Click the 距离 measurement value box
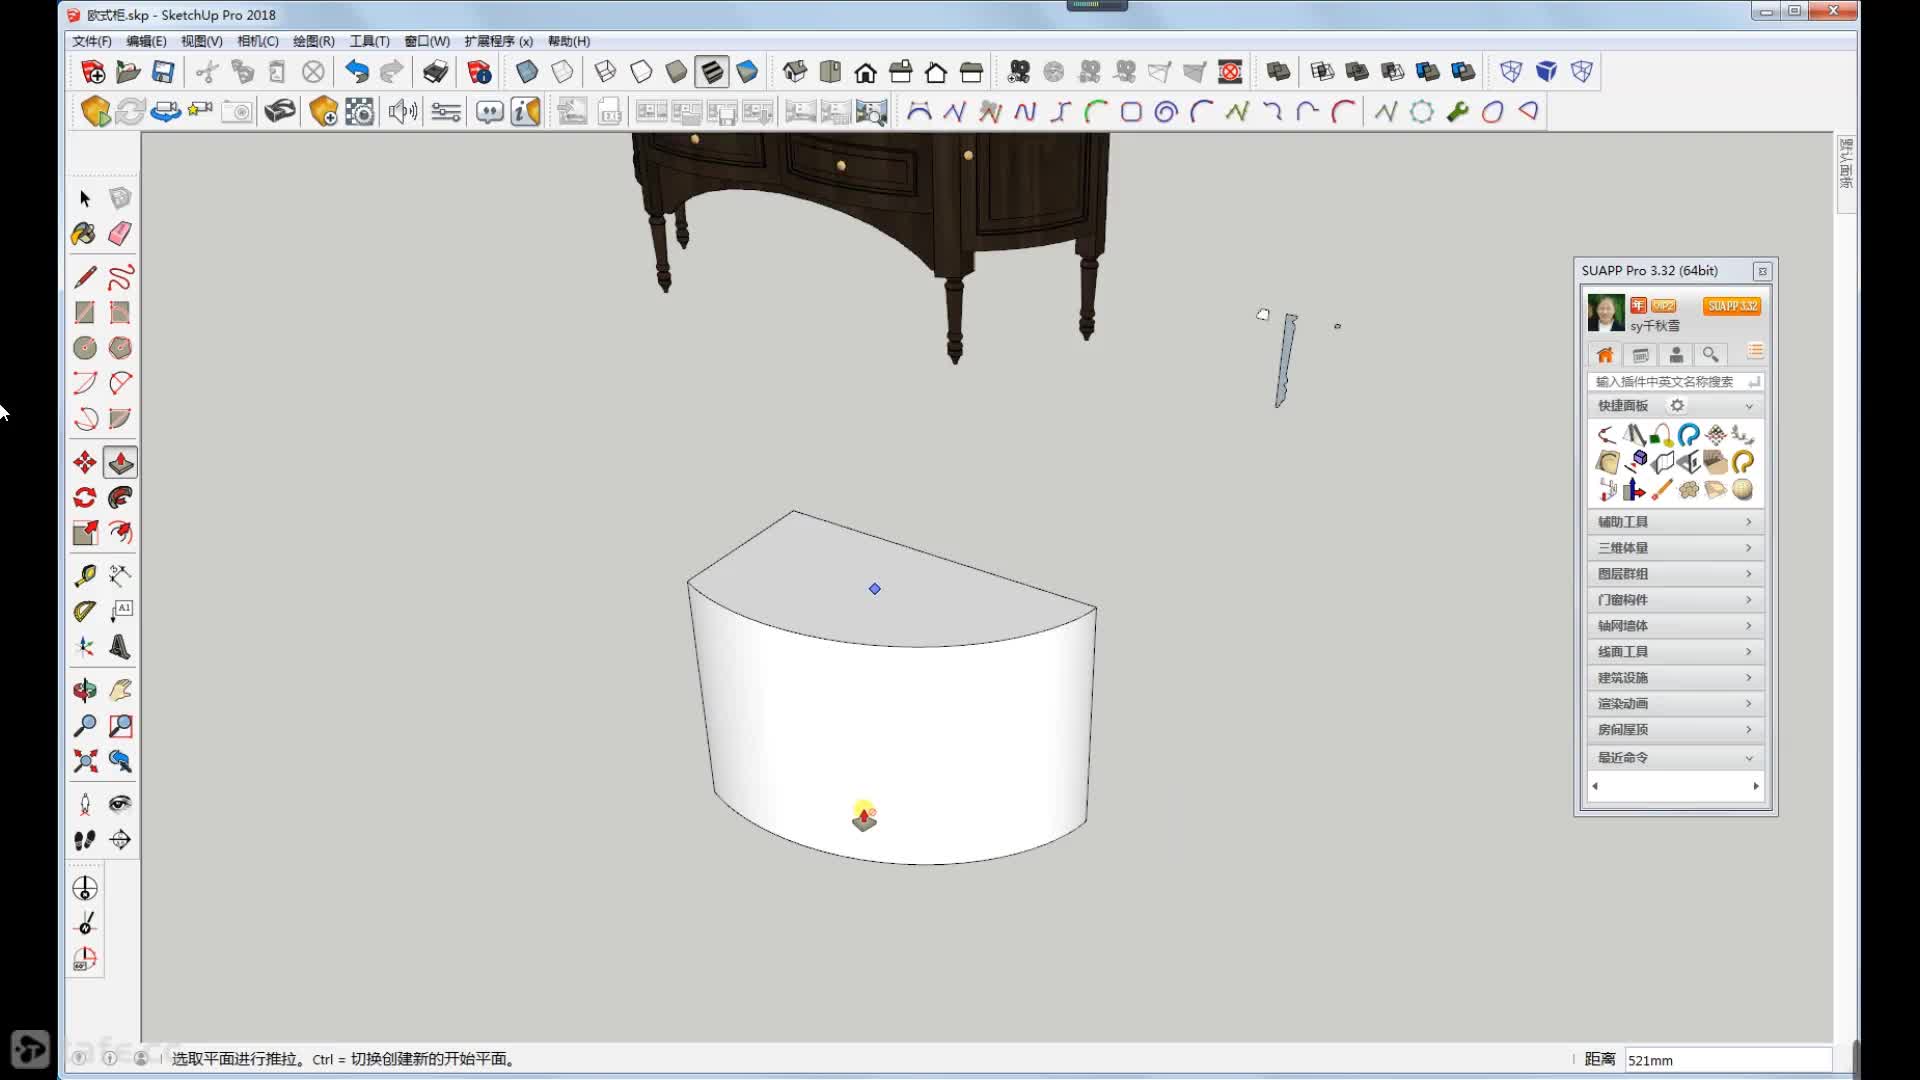Screen dimensions: 1920x1080 pos(1728,1060)
